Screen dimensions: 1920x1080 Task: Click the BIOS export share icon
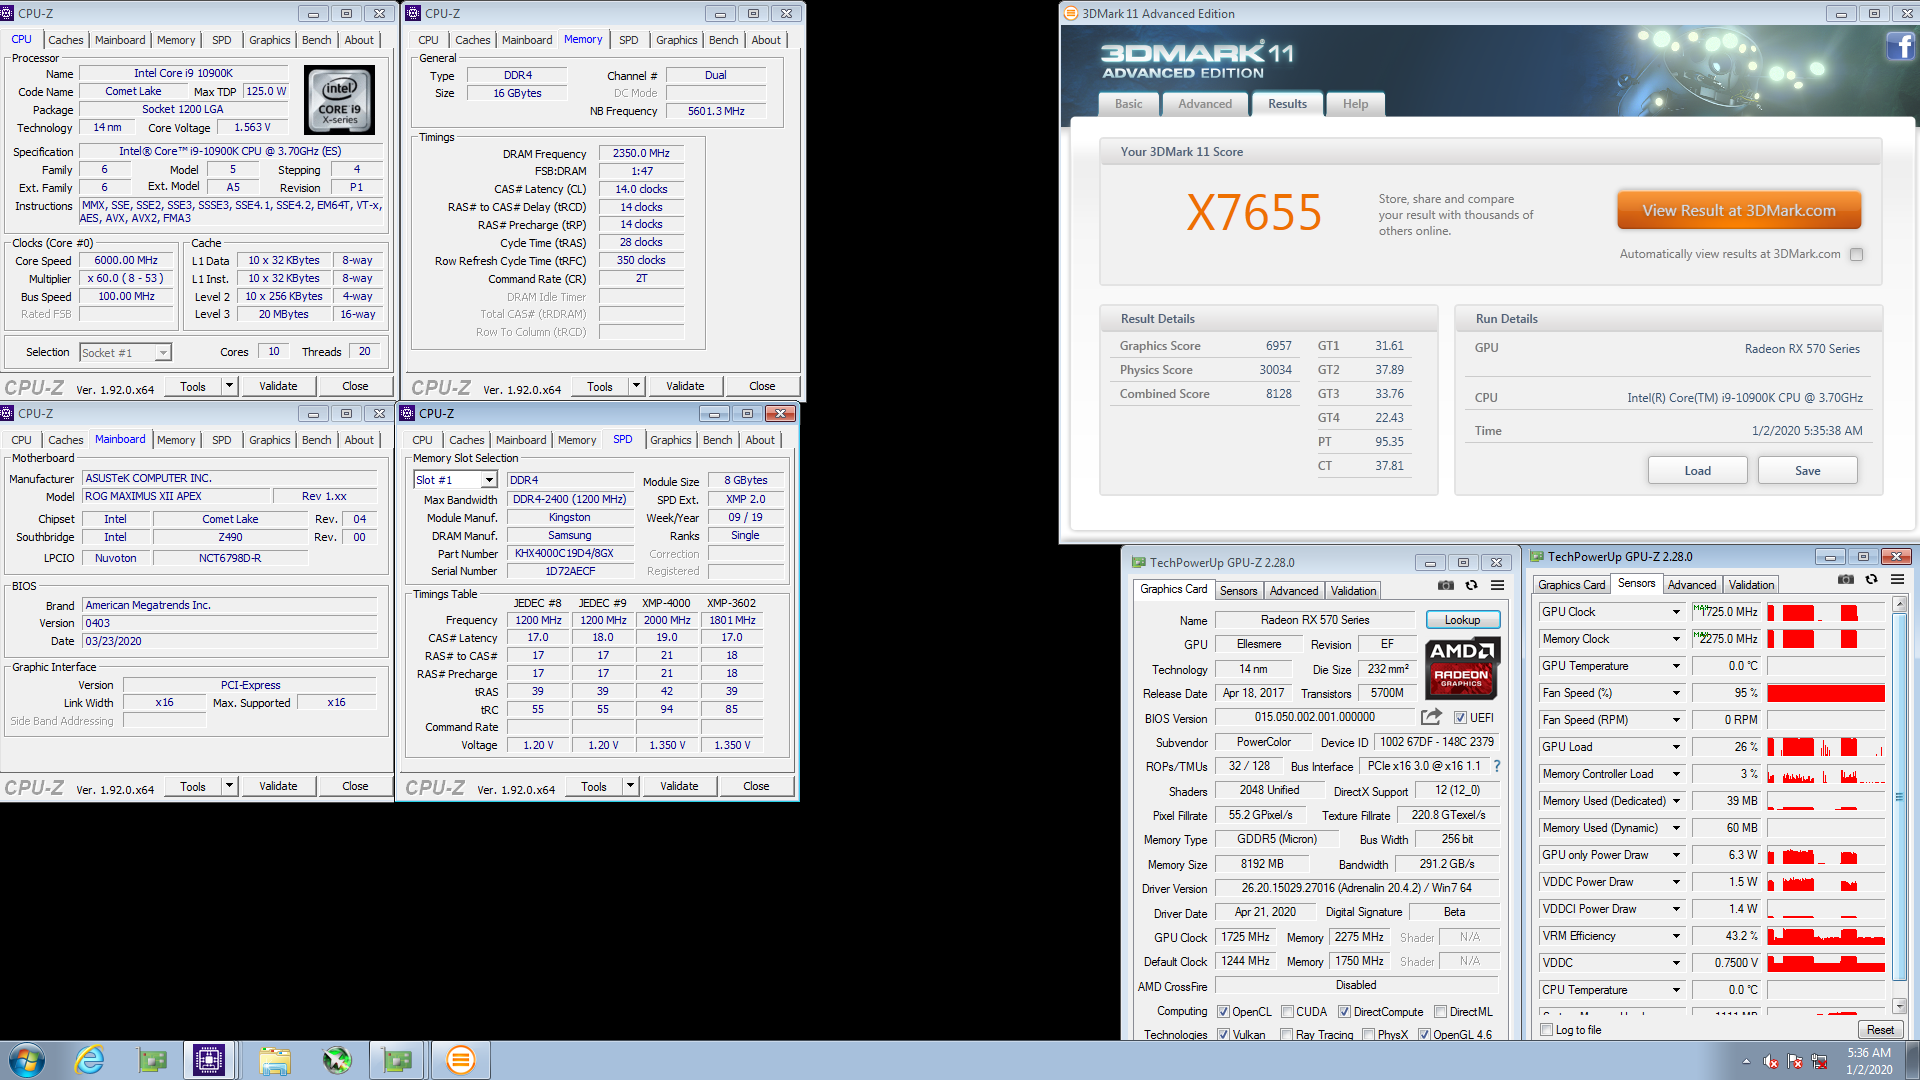pos(1431,717)
